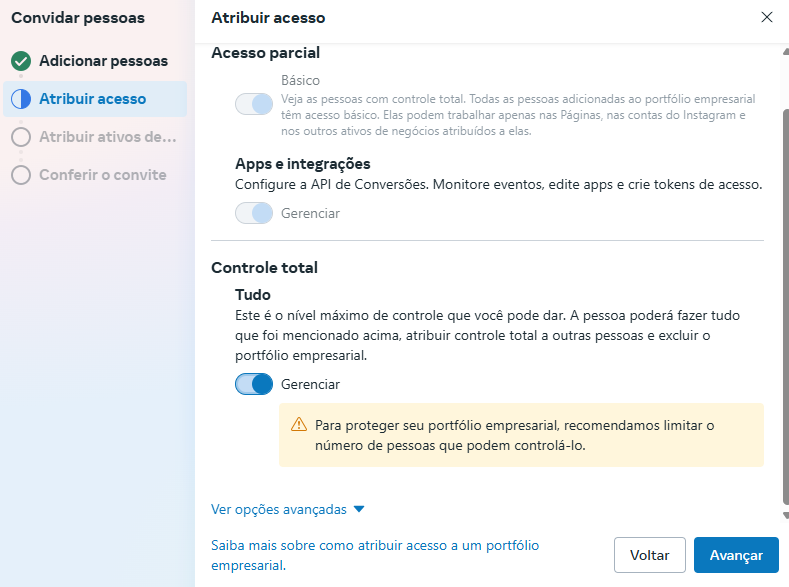Image resolution: width=789 pixels, height=587 pixels.
Task: Click the vertical scrollbar thumb on the right
Action: coord(786,306)
